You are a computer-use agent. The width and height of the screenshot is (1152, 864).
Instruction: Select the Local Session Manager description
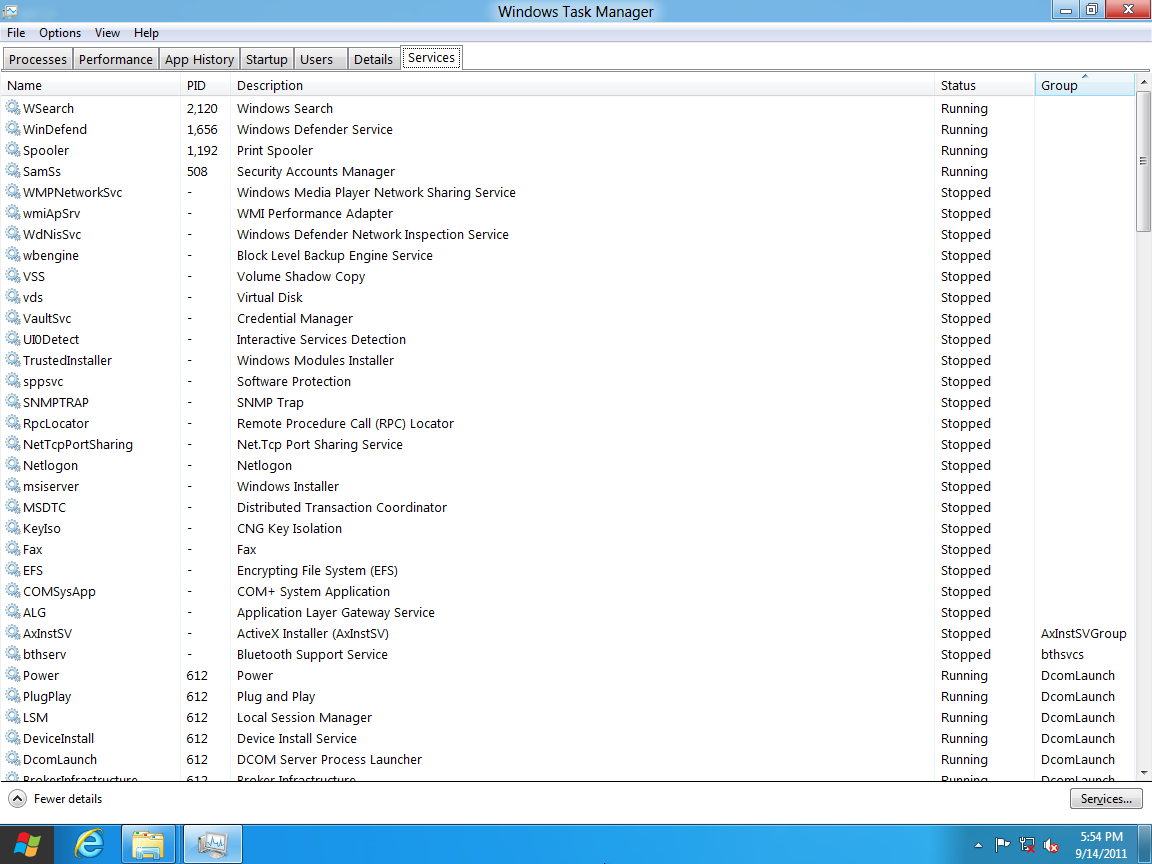click(304, 717)
